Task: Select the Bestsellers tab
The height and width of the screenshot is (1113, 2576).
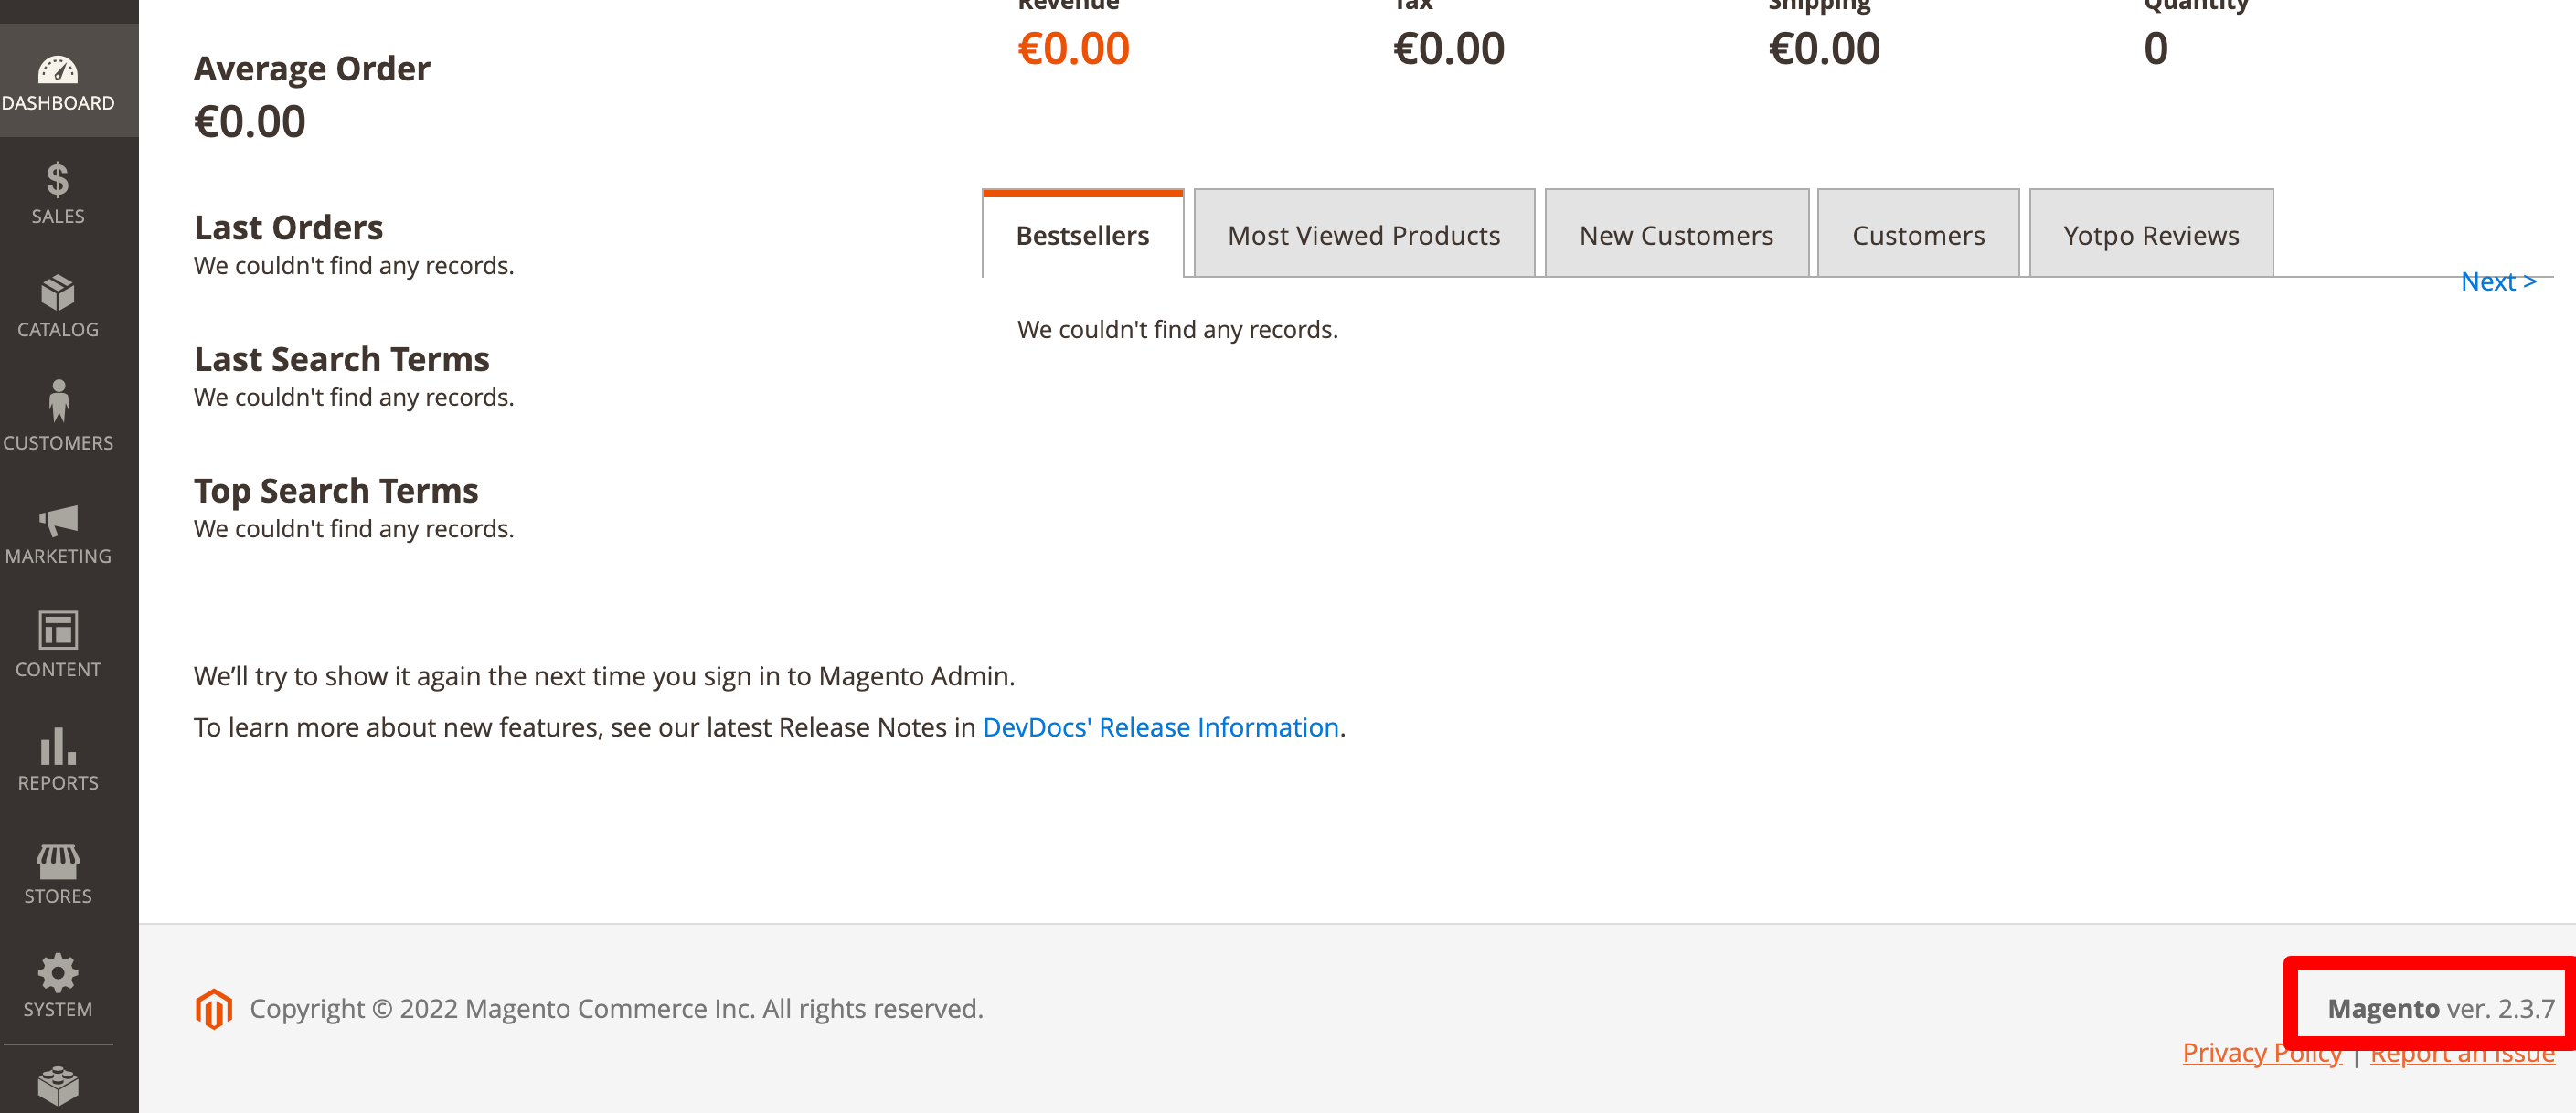Action: click(x=1082, y=234)
